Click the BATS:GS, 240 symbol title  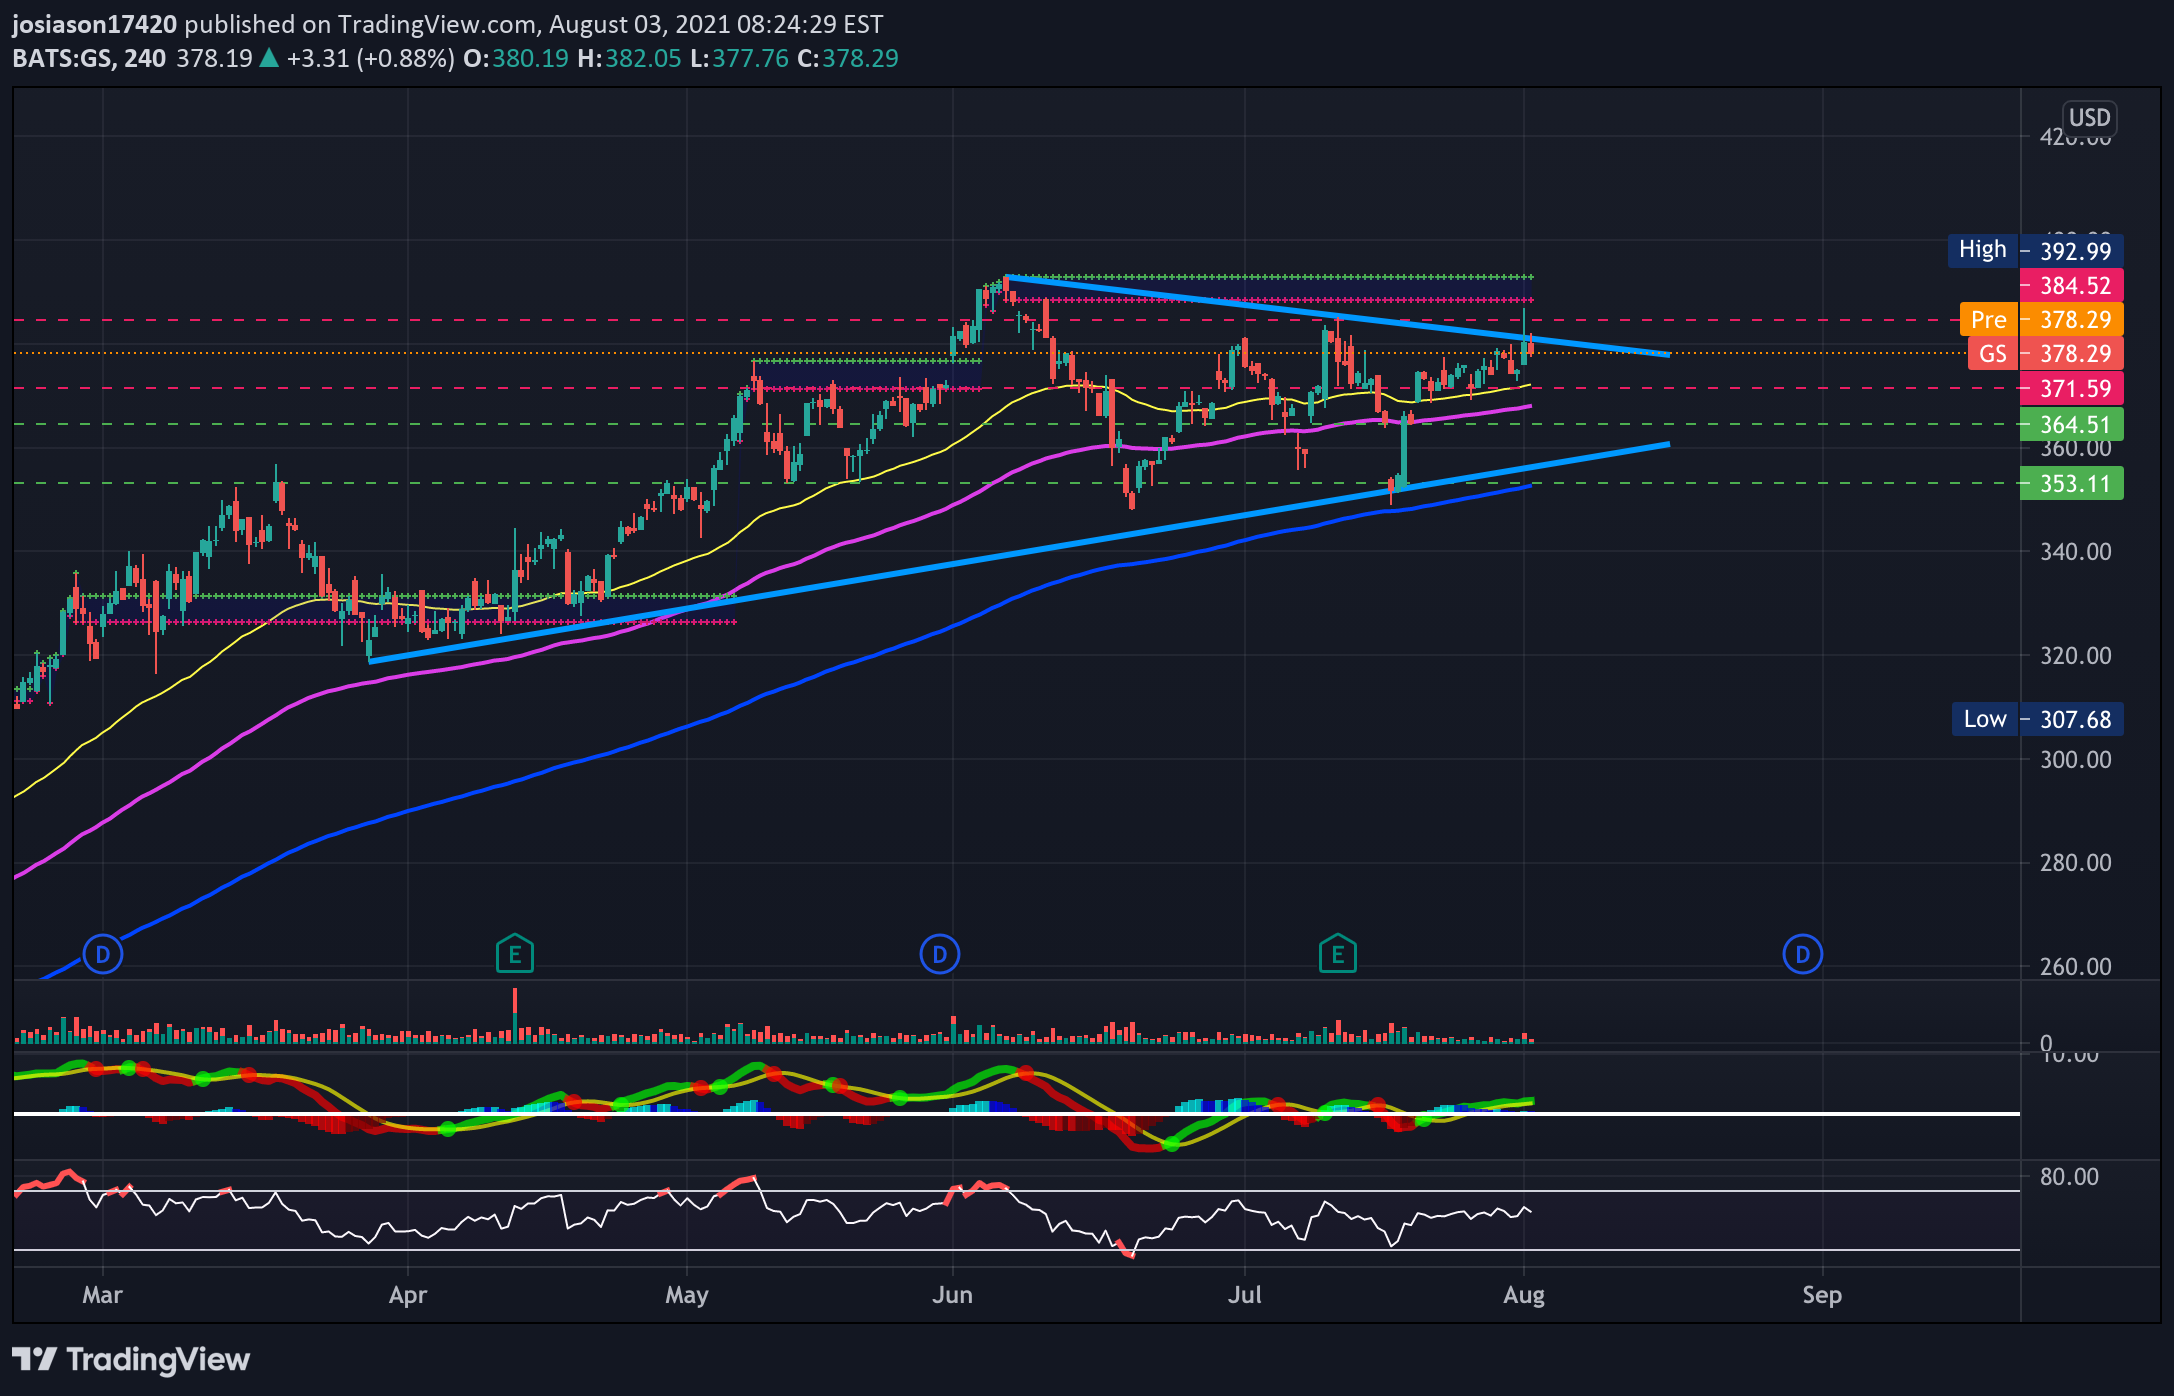[x=89, y=58]
